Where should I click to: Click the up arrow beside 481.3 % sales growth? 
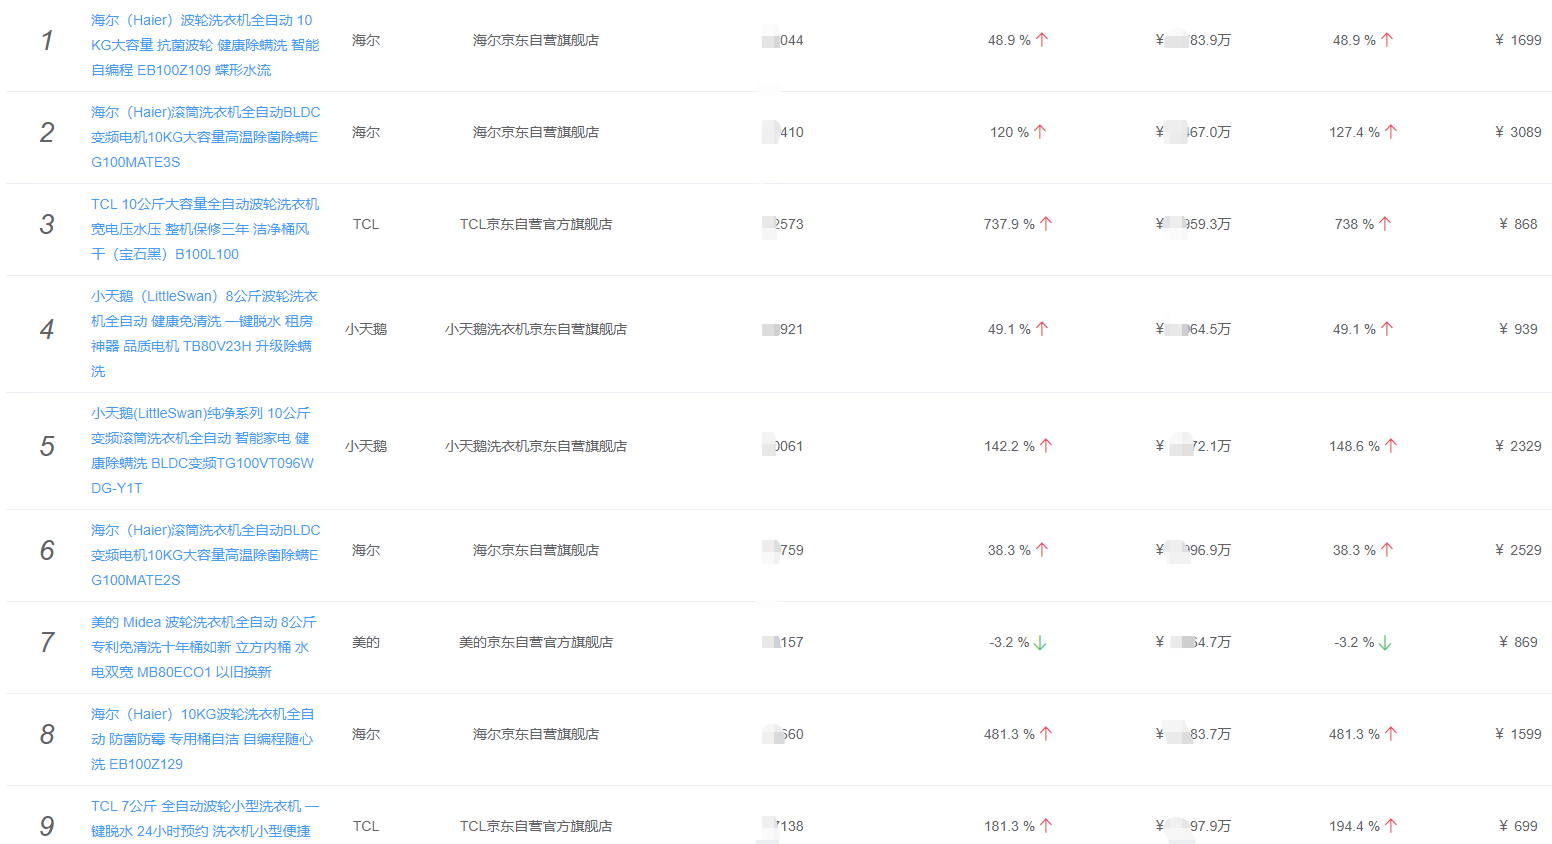pyautogui.click(x=1046, y=734)
